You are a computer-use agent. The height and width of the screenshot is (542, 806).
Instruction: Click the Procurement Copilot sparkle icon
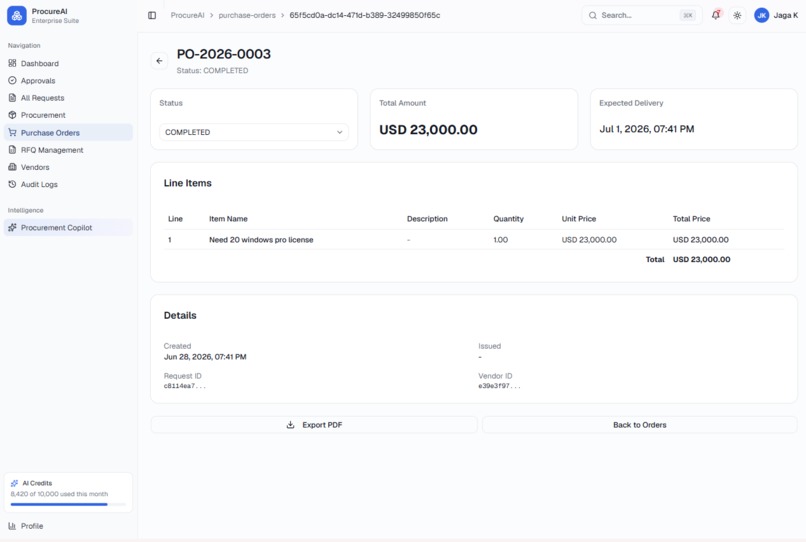click(12, 227)
